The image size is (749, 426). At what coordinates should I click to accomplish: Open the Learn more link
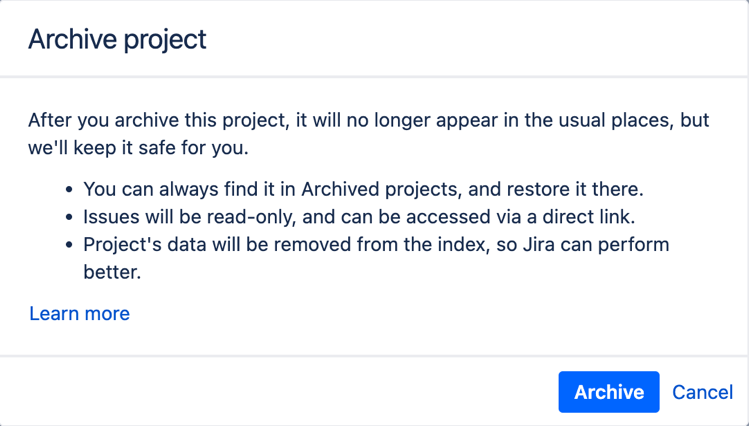tap(79, 313)
